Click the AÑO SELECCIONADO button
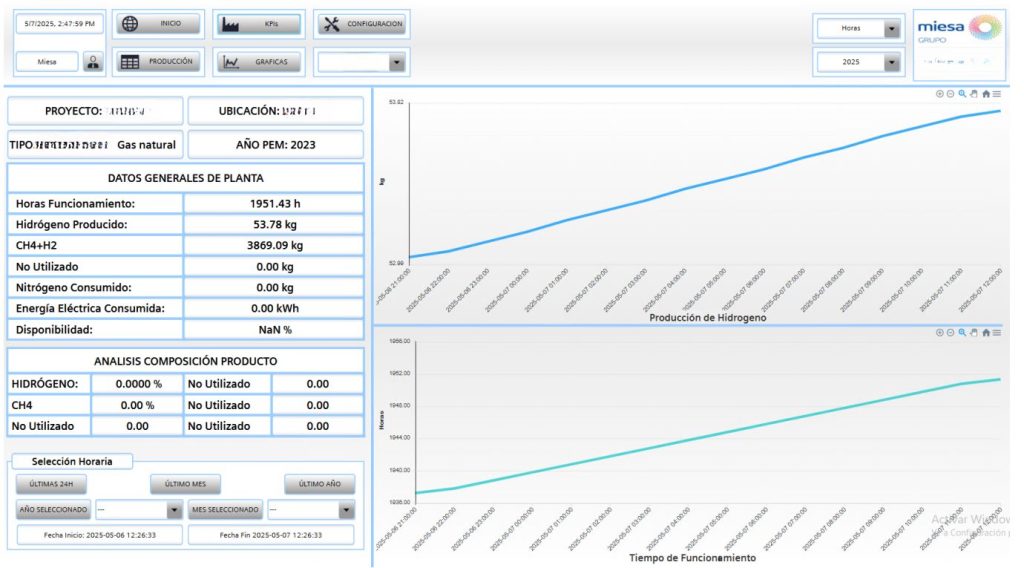 click(54, 510)
